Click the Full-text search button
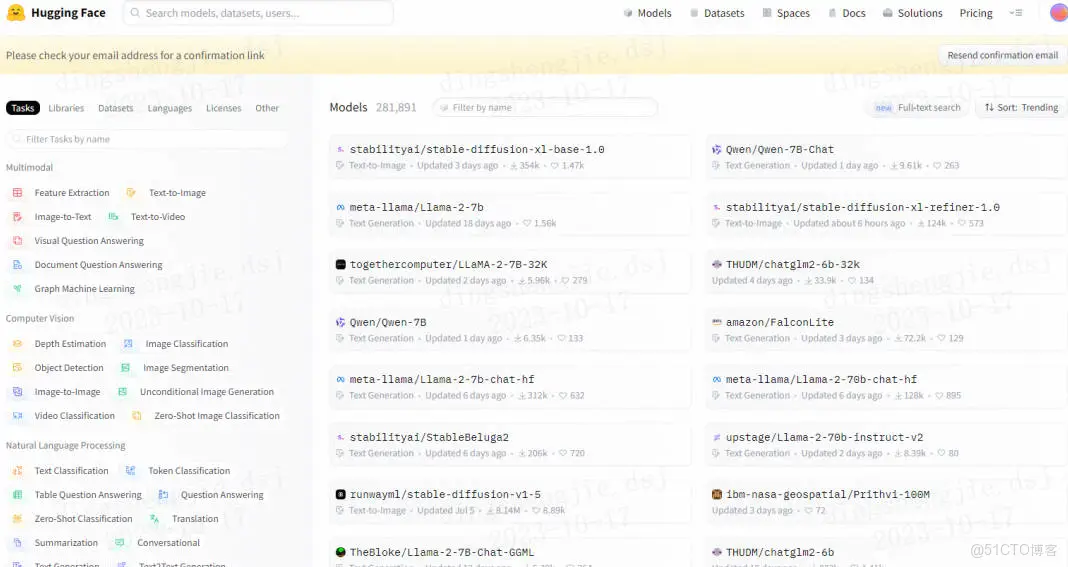Screen dimensions: 1068x567 pos(918,108)
